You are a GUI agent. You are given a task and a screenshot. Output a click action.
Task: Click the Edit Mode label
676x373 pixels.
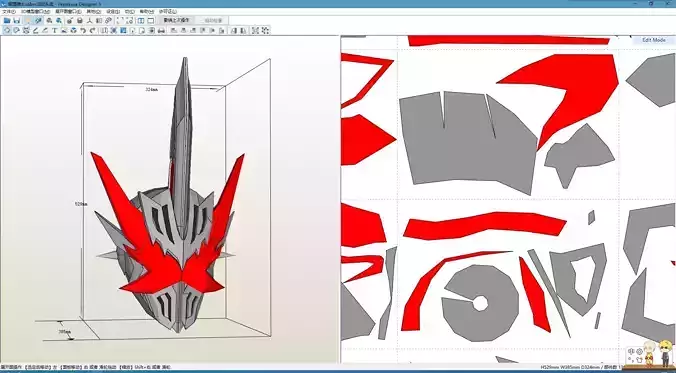click(x=654, y=40)
